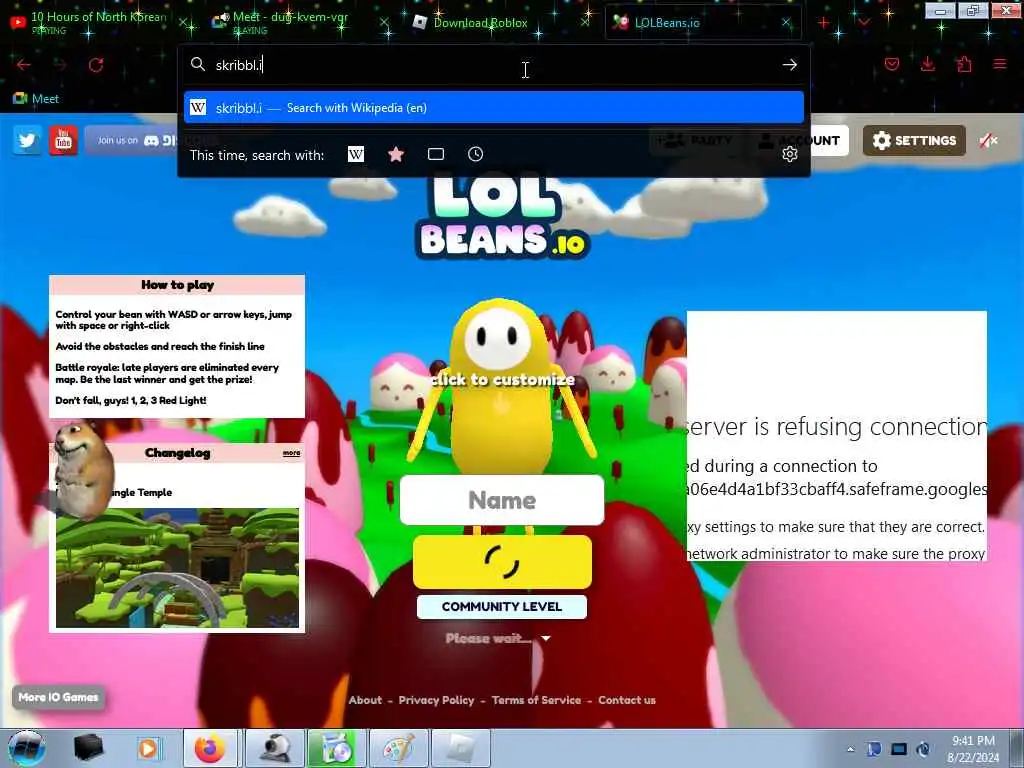The height and width of the screenshot is (768, 1024).
Task: Click the How to play panel heading
Action: (177, 285)
